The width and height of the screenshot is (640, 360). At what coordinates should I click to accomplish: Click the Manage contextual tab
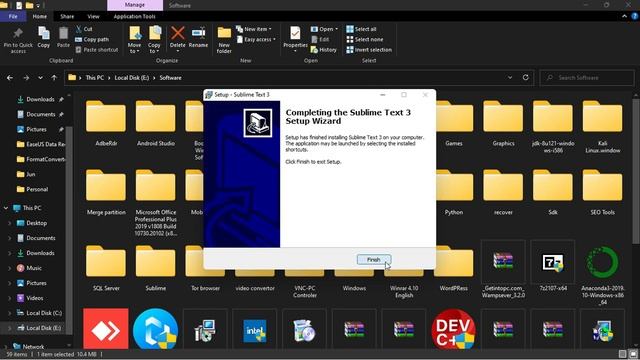coord(135,5)
